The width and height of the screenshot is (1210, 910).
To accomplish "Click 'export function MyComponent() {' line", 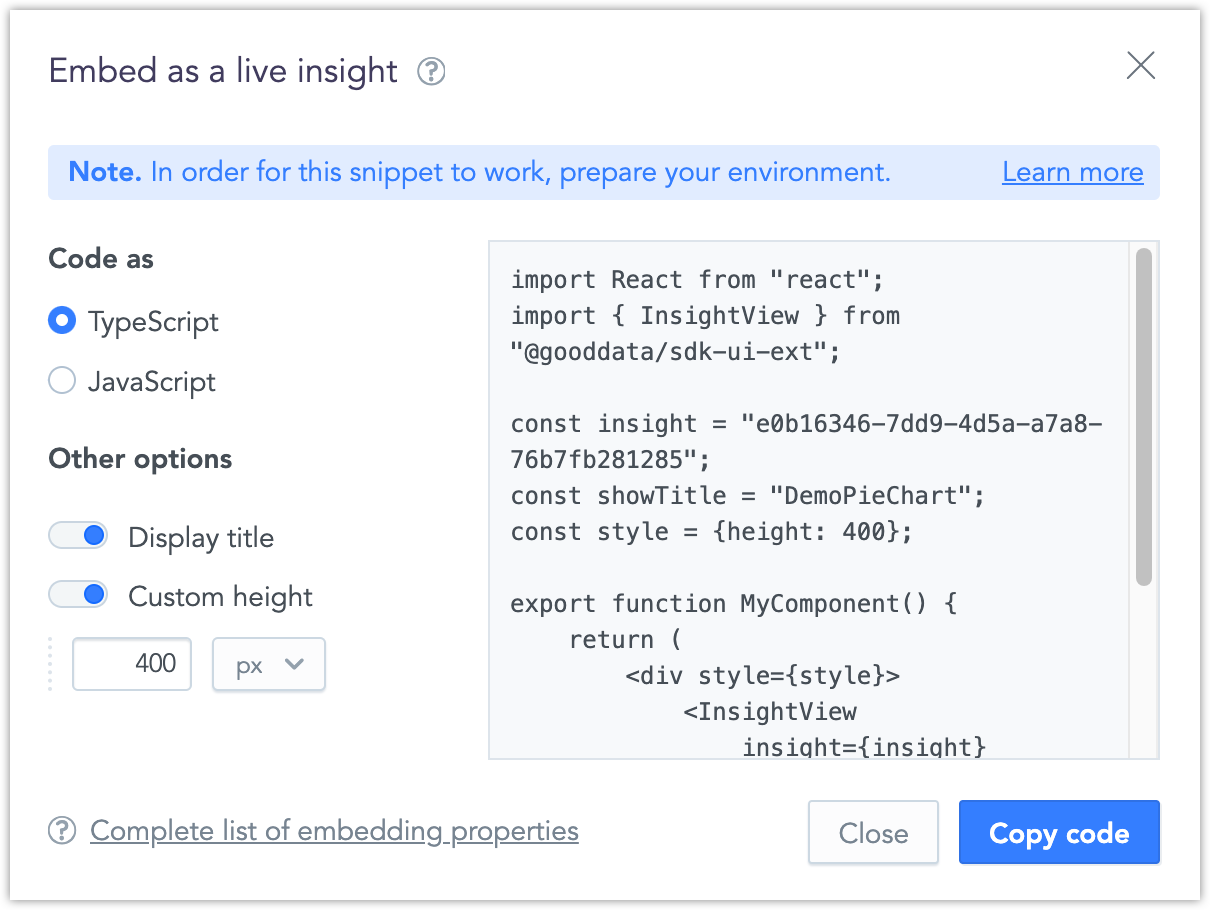I will pyautogui.click(x=734, y=604).
